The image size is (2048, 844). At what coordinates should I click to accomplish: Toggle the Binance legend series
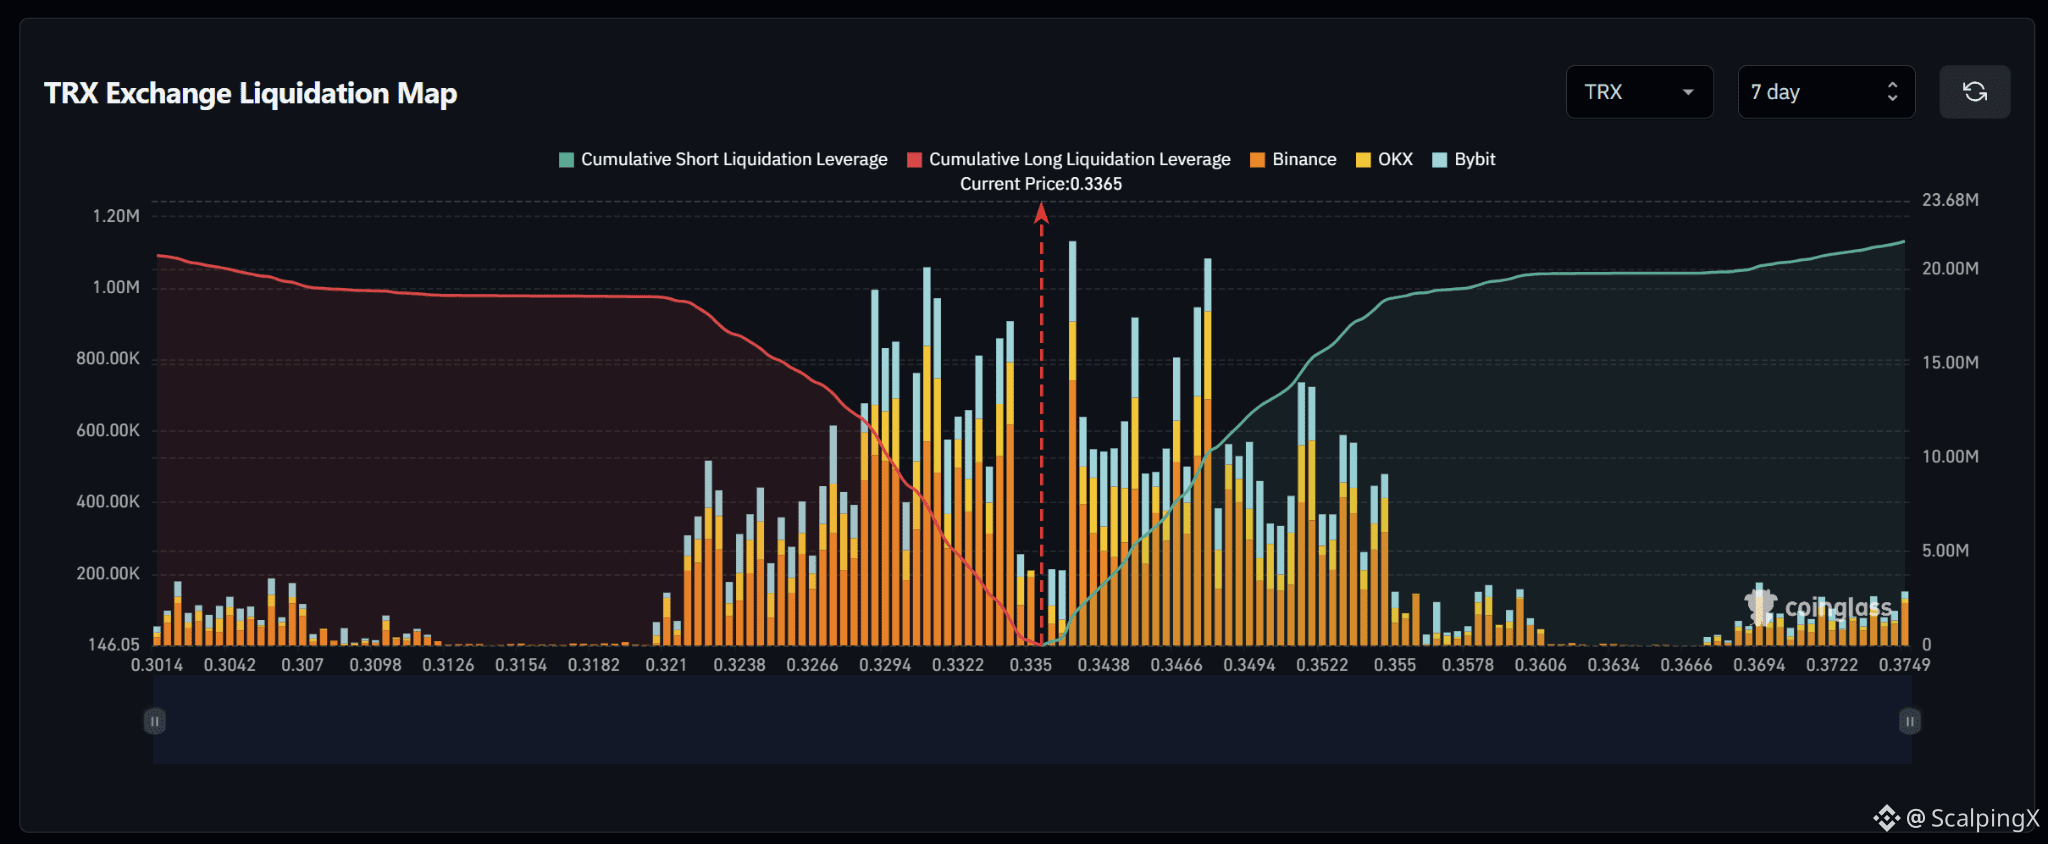(x=1293, y=159)
